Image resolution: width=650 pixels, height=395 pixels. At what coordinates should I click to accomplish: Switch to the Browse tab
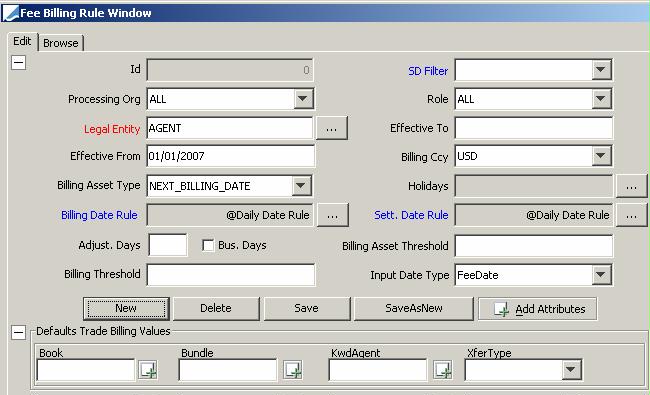click(x=61, y=43)
